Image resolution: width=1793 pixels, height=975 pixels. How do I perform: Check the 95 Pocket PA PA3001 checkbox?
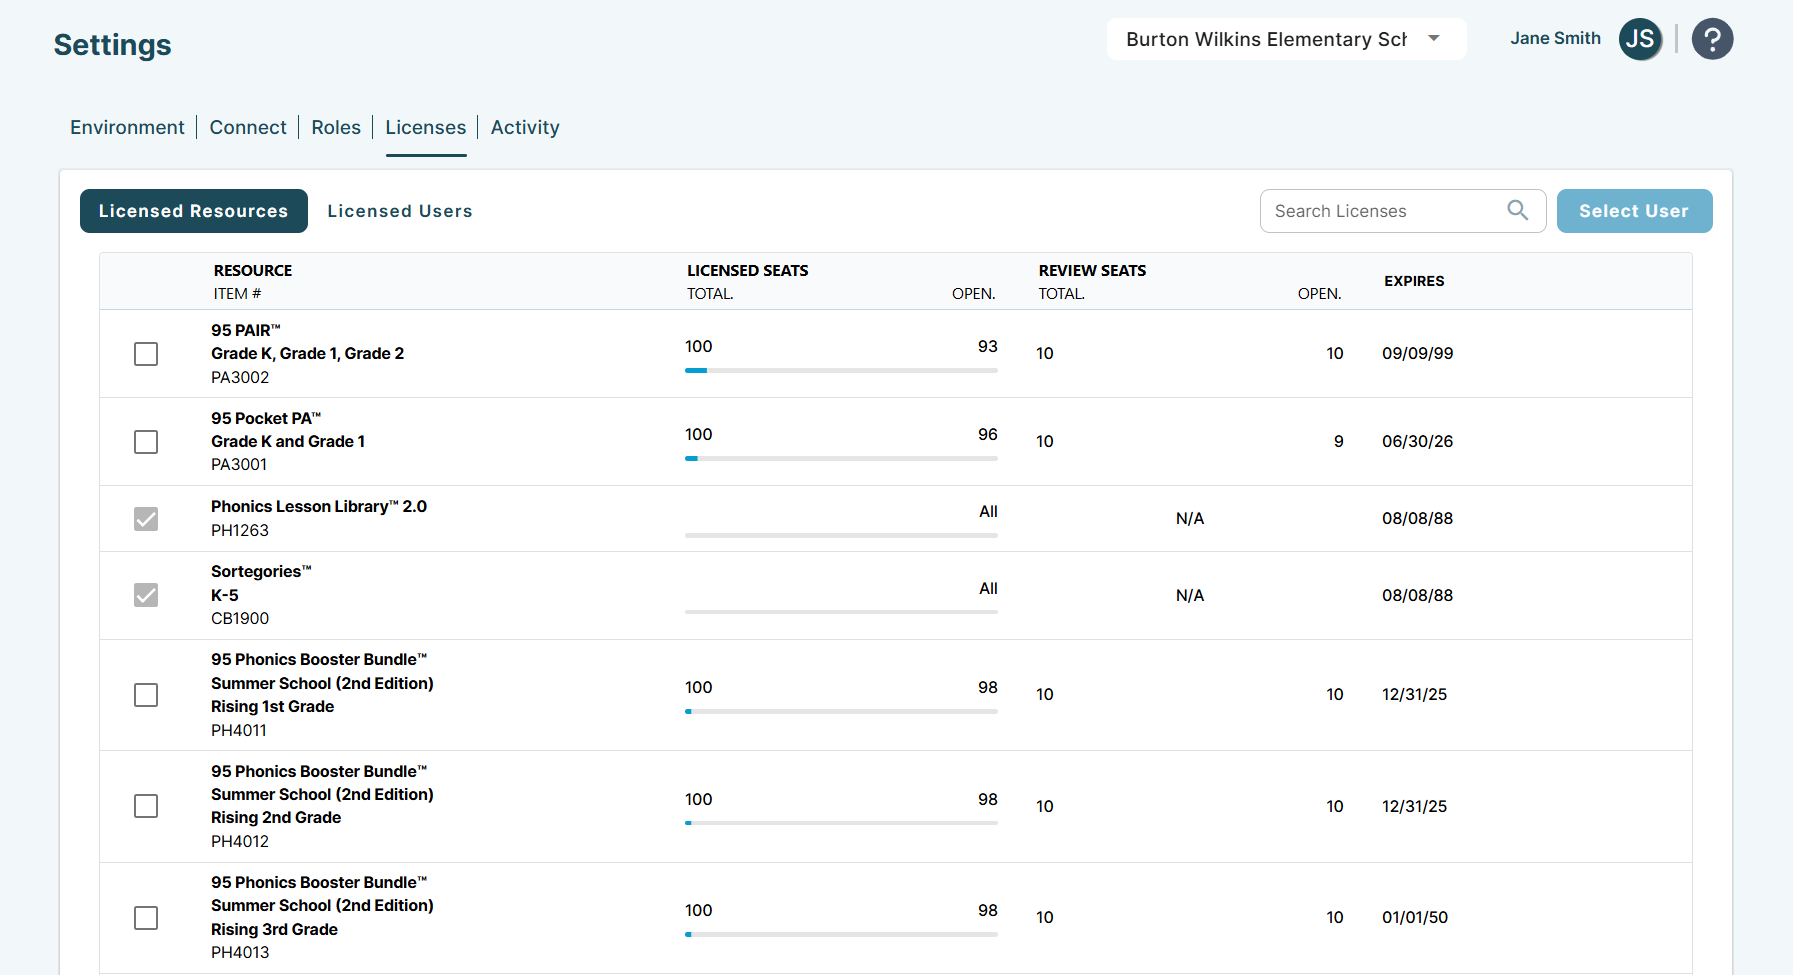click(x=146, y=442)
